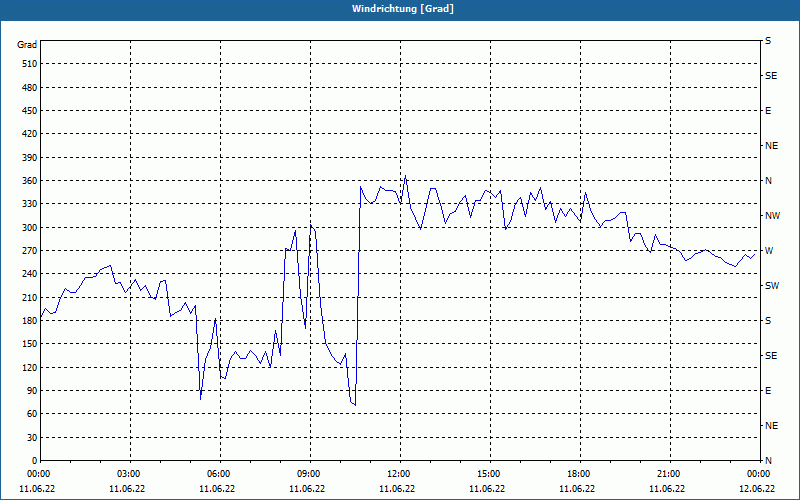Viewport: 800px width, 500px height.
Task: Click the E compass label level with 450
Action: click(768, 111)
